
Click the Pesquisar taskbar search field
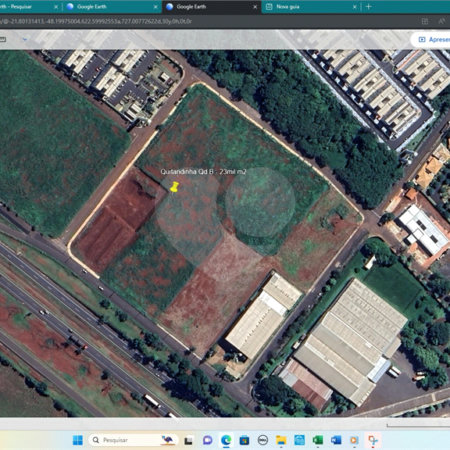pyautogui.click(x=133, y=440)
